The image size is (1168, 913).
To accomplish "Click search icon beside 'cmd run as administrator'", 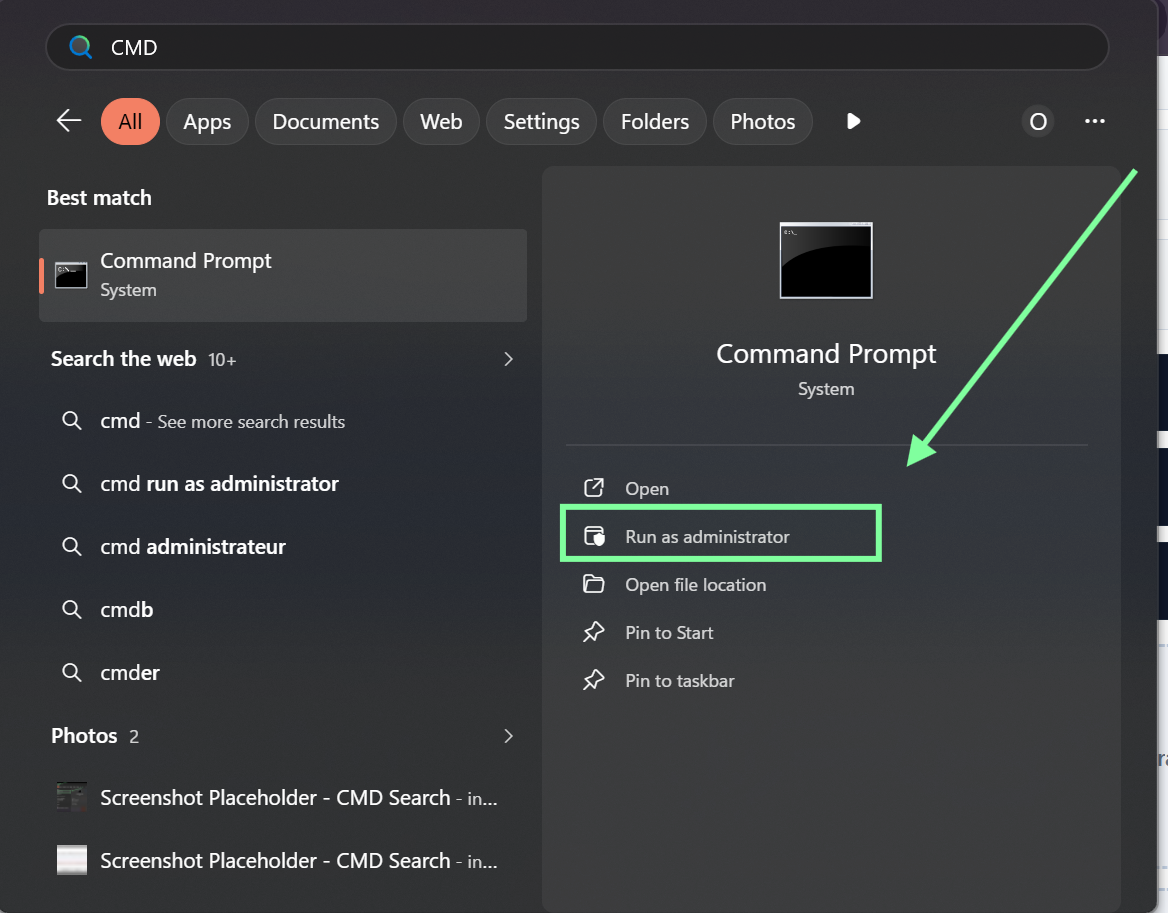I will pyautogui.click(x=72, y=484).
